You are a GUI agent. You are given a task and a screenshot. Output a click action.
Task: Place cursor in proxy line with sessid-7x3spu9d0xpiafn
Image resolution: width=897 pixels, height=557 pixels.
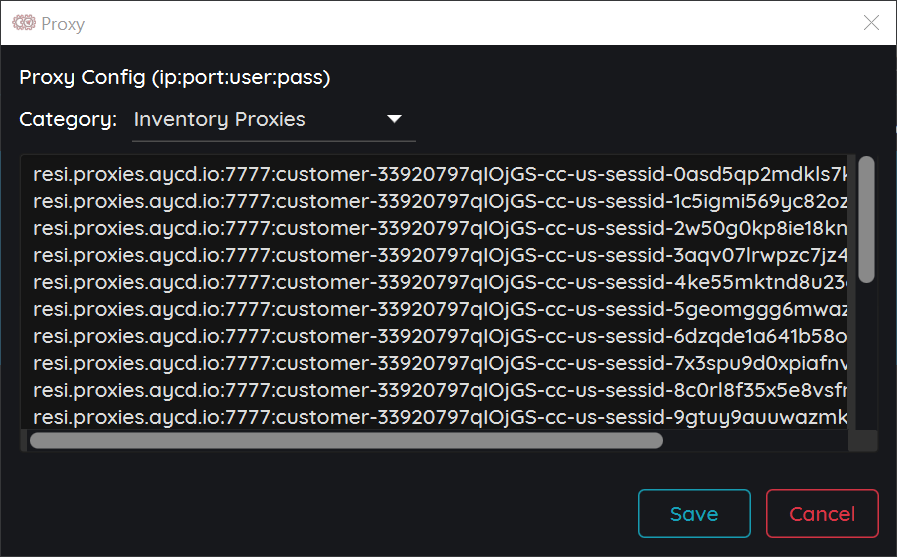[440, 363]
